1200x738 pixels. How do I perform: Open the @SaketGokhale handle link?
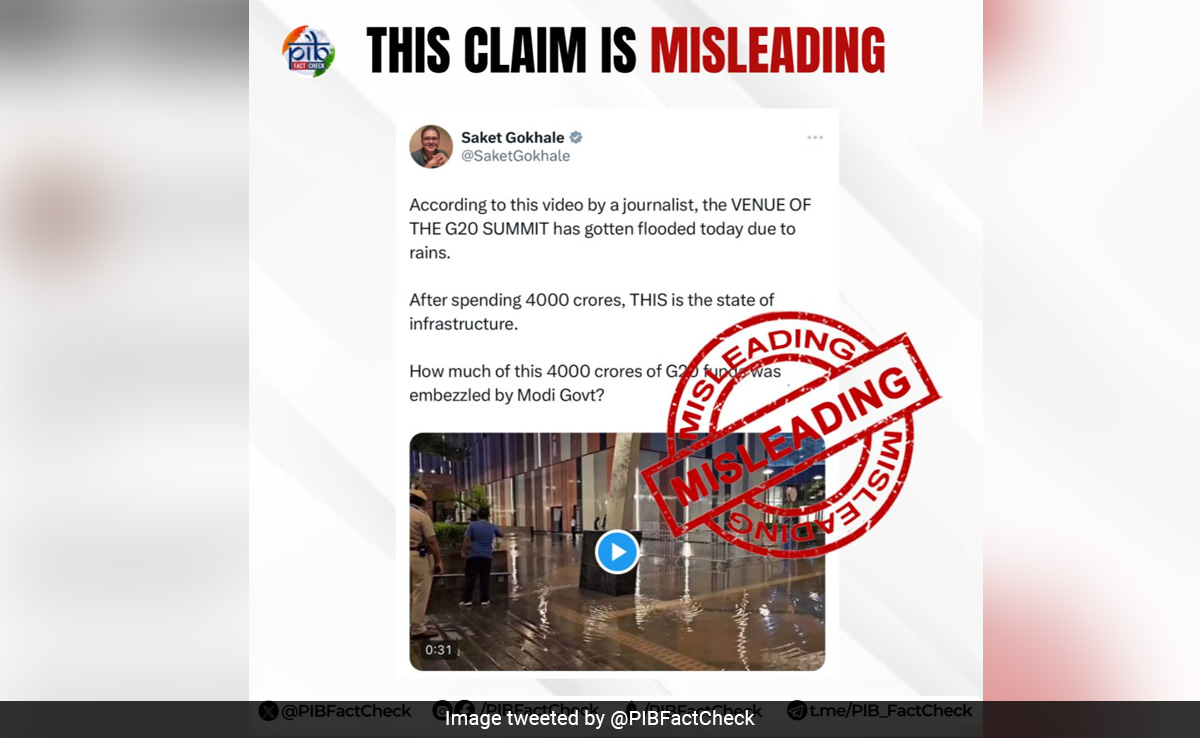pos(516,156)
